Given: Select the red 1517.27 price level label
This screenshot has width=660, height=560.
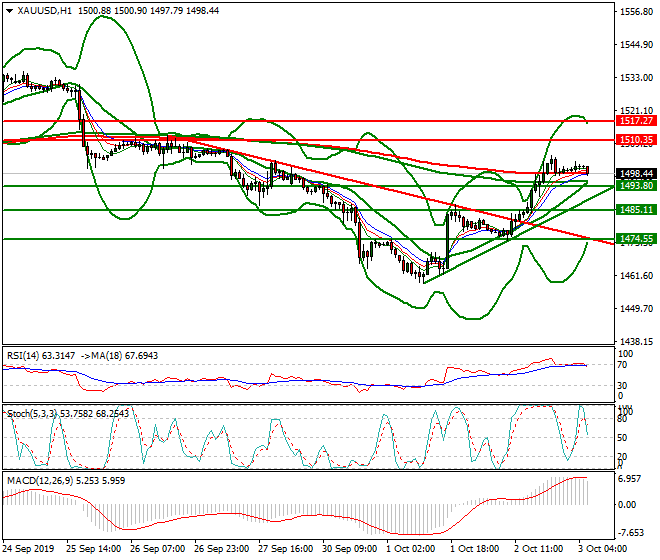Looking at the screenshot, I should [636, 121].
